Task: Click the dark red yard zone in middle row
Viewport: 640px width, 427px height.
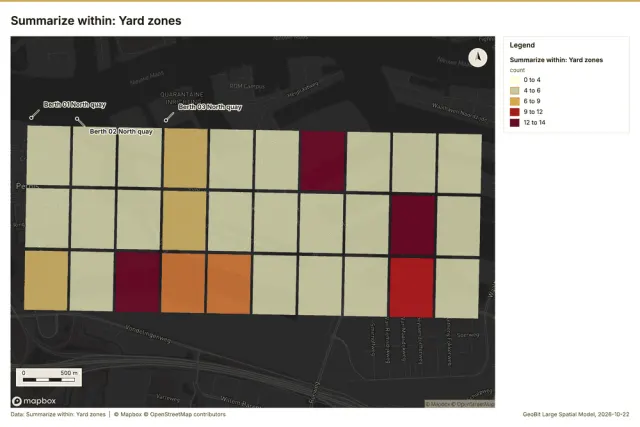Action: [413, 225]
